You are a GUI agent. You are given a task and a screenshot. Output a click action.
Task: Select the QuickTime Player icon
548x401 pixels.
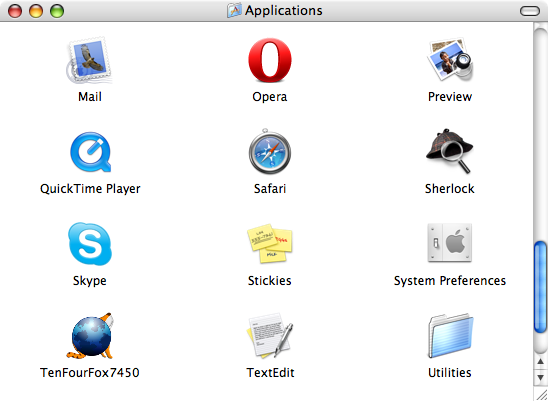[x=90, y=152]
